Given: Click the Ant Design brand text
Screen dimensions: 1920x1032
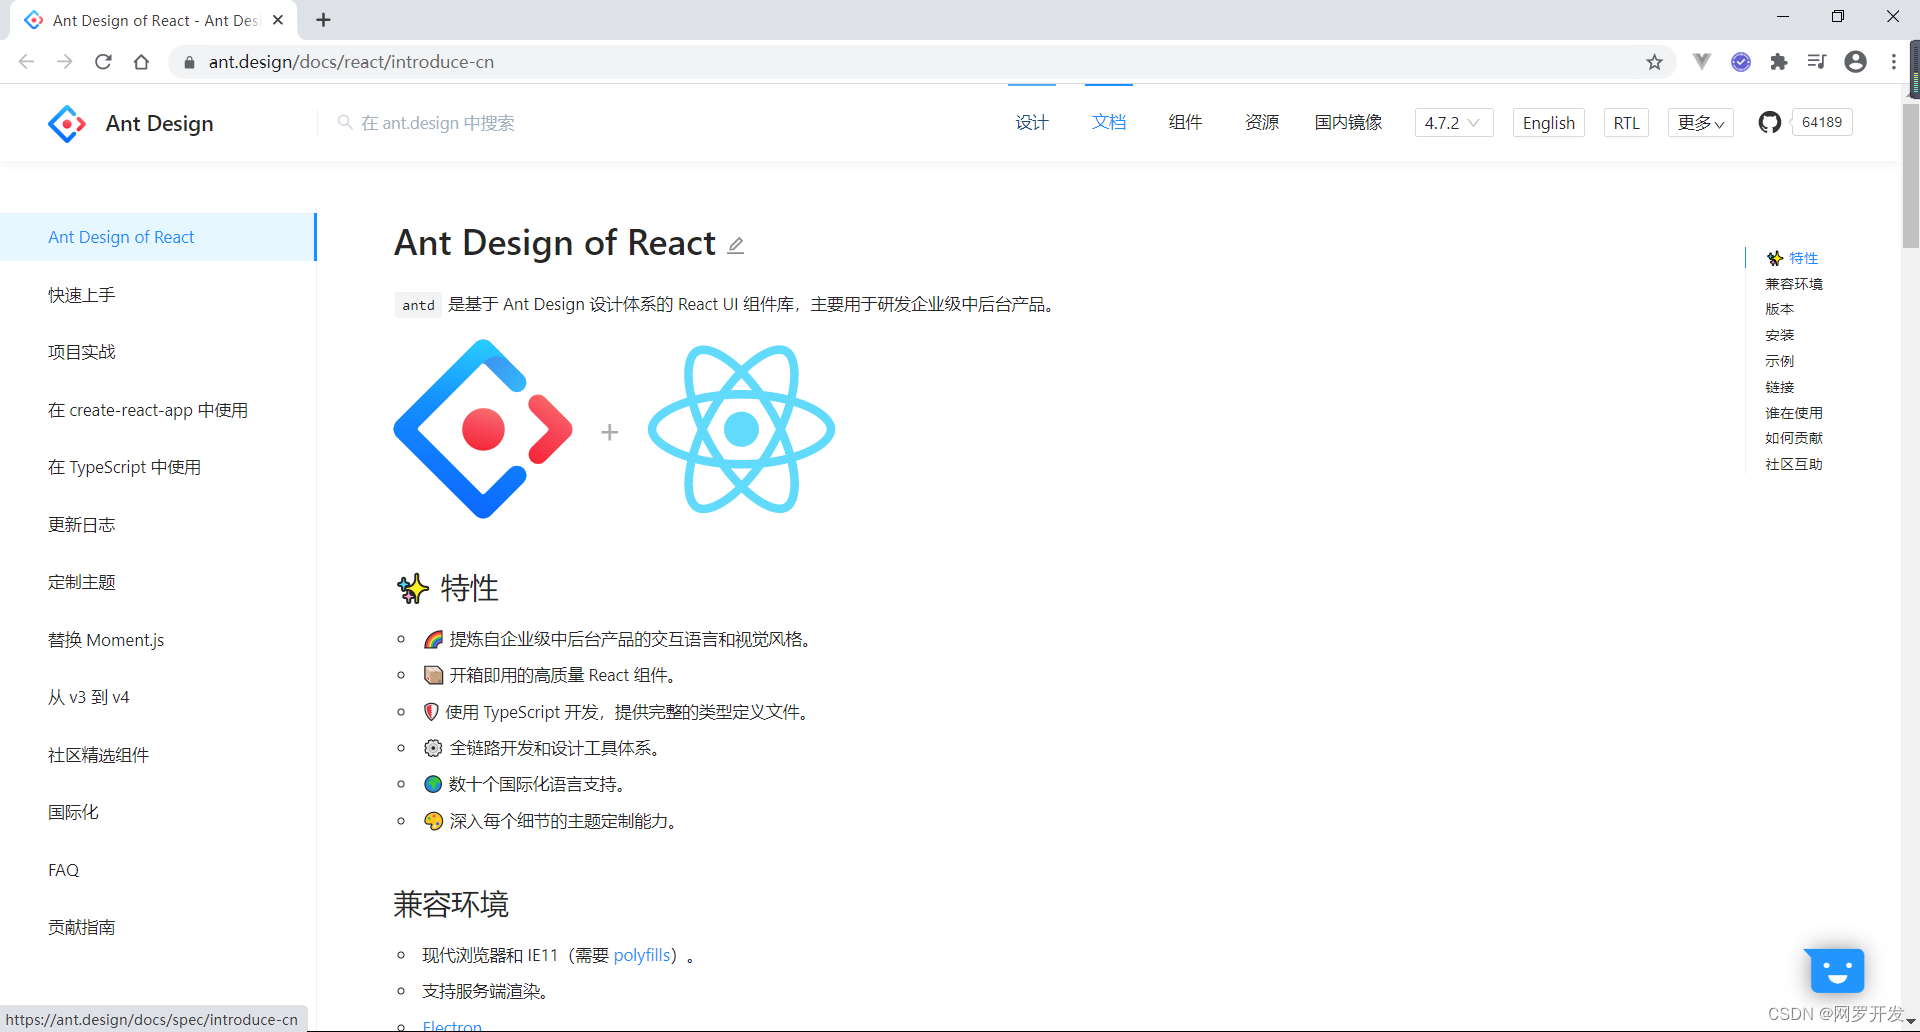Looking at the screenshot, I should click(160, 123).
